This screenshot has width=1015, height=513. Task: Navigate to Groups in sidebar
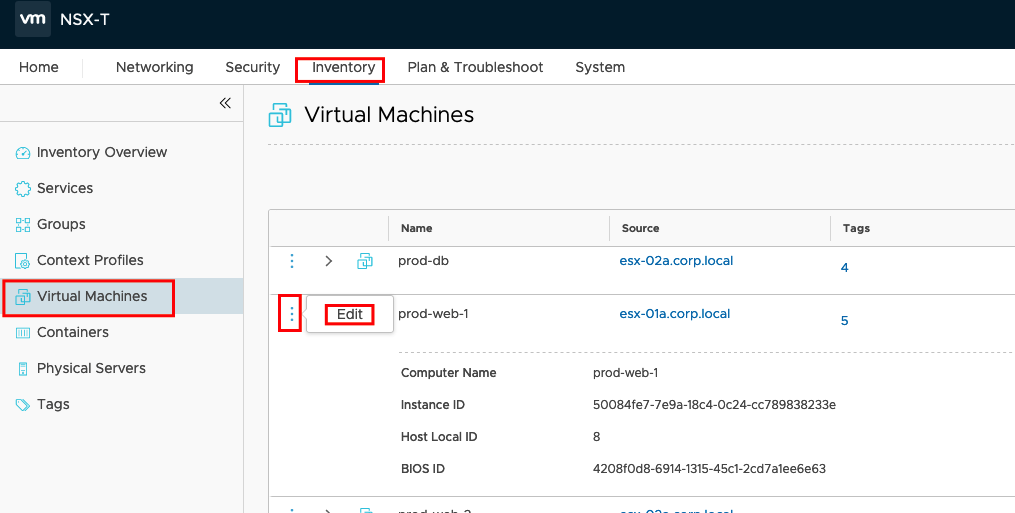pyautogui.click(x=61, y=225)
